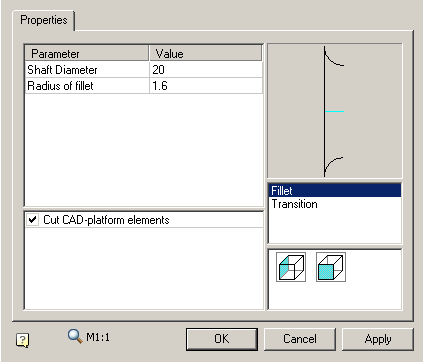Select Transition in the type list
This screenshot has width=423, height=362.
(334, 204)
